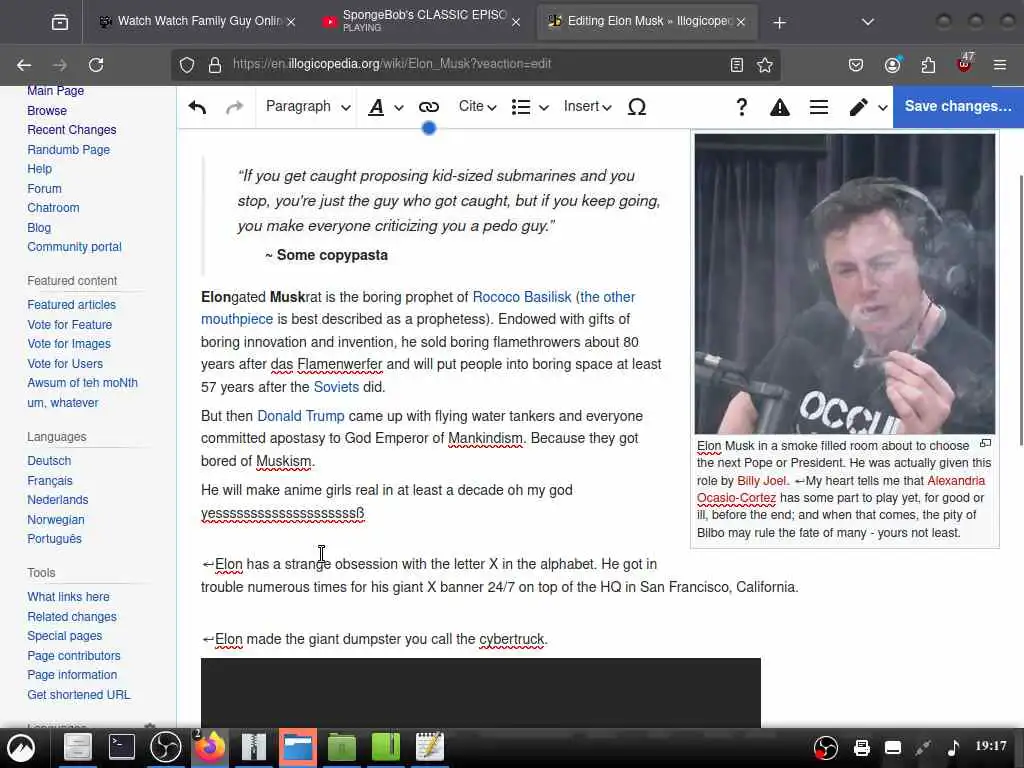
Task: Expand the switch-editor dropdown arrow
Action: coord(882,108)
